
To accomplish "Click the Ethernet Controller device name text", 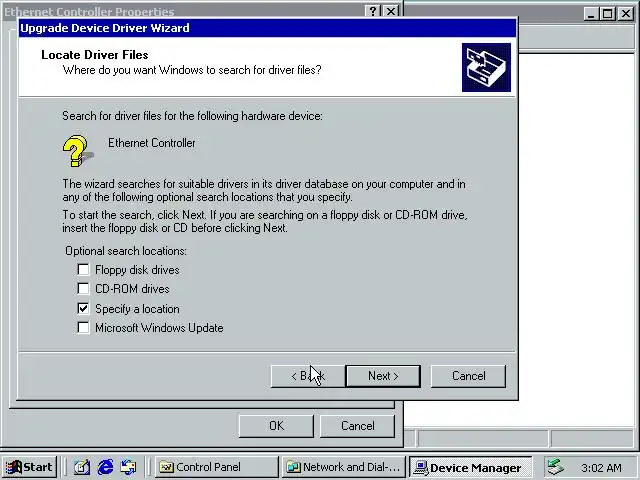I will 152,143.
